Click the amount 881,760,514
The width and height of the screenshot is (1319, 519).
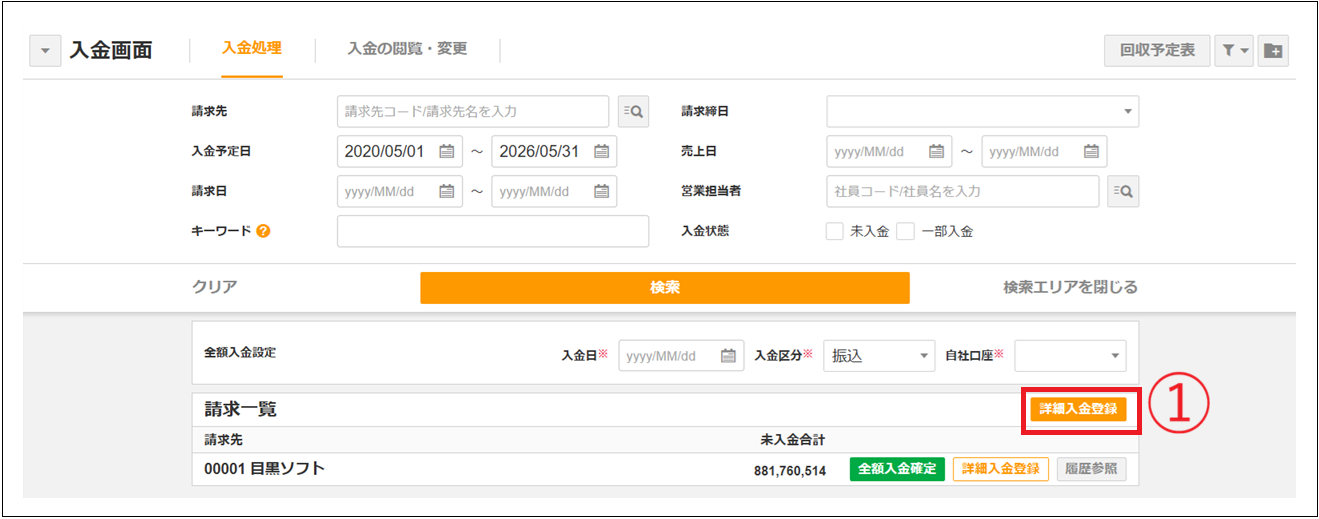tap(790, 471)
